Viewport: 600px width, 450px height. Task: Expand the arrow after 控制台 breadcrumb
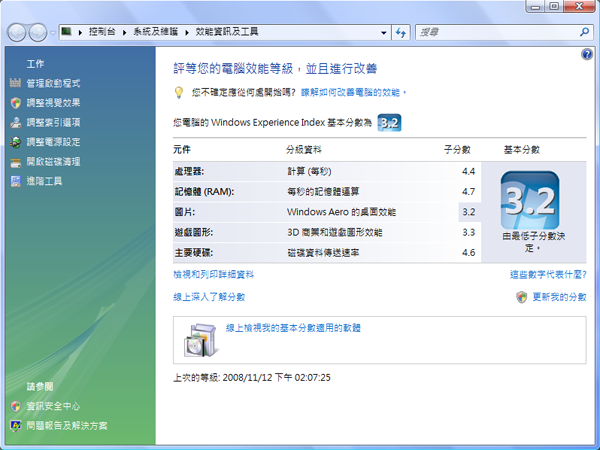(125, 33)
